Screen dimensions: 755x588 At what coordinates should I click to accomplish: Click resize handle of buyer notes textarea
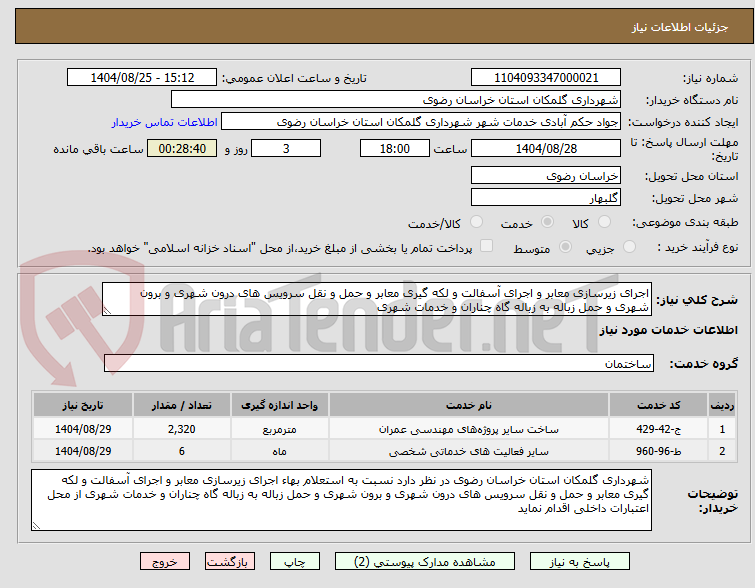[x=36, y=525]
